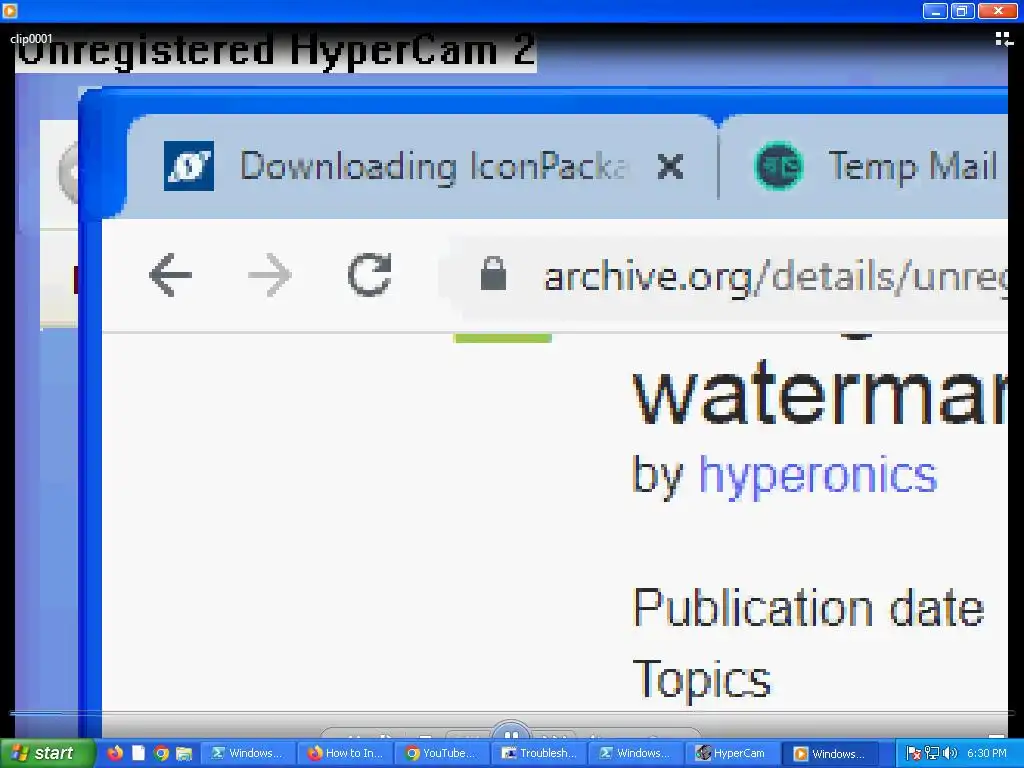The width and height of the screenshot is (1024, 768).
Task: Select the Downloading IconPacka tab
Action: tap(421, 166)
